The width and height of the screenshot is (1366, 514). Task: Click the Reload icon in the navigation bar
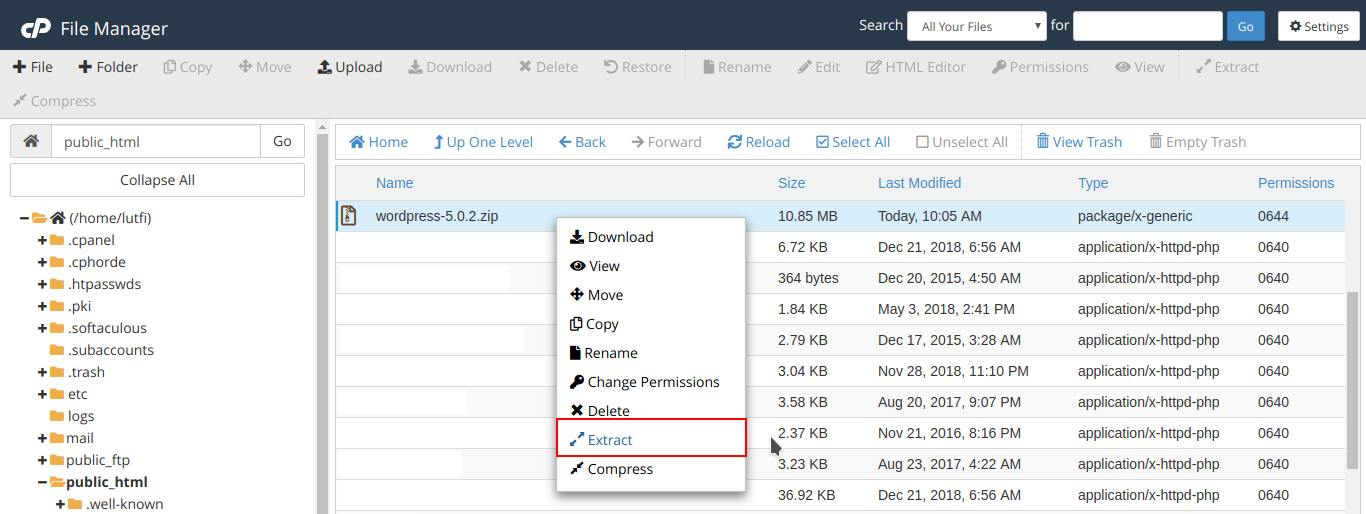[x=735, y=142]
